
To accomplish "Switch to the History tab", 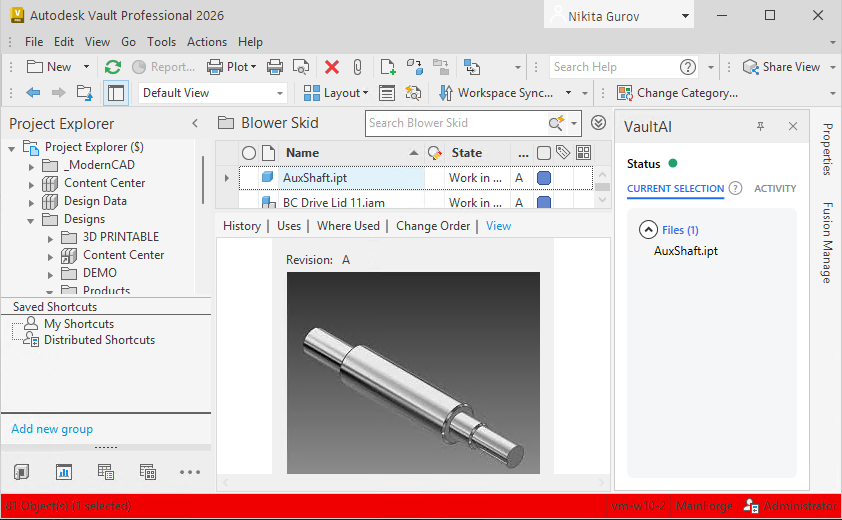I will click(242, 226).
